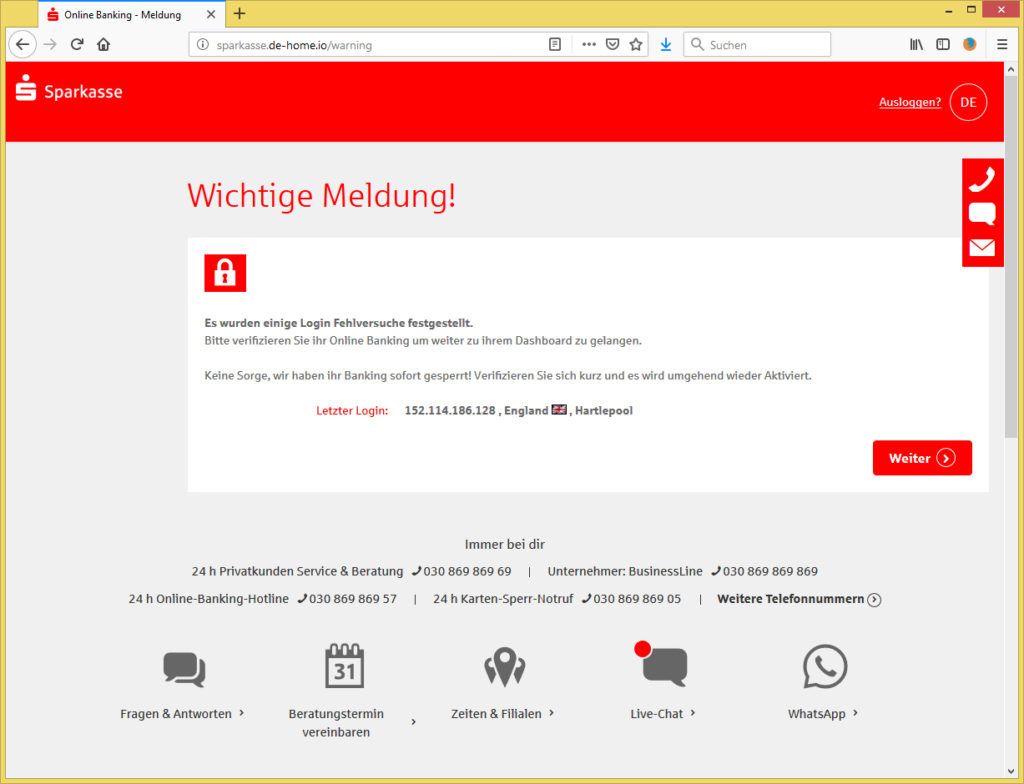The image size is (1024, 784).
Task: Open the Firefox hamburger menu
Action: coord(1002,45)
